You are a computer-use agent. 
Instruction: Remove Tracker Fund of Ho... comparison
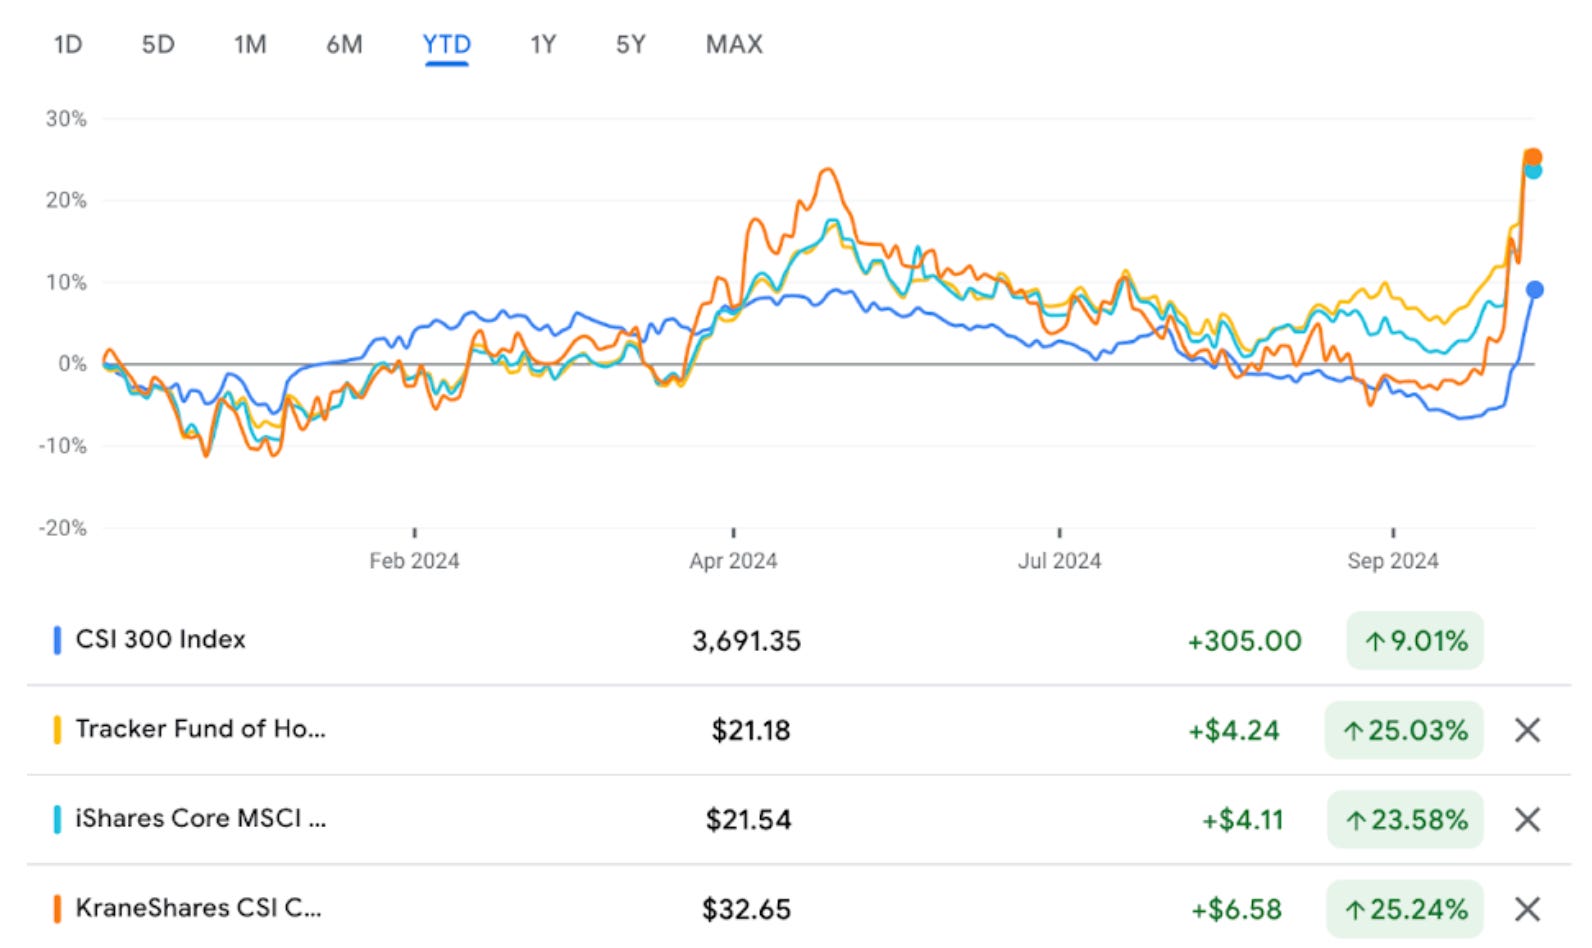tap(1527, 730)
